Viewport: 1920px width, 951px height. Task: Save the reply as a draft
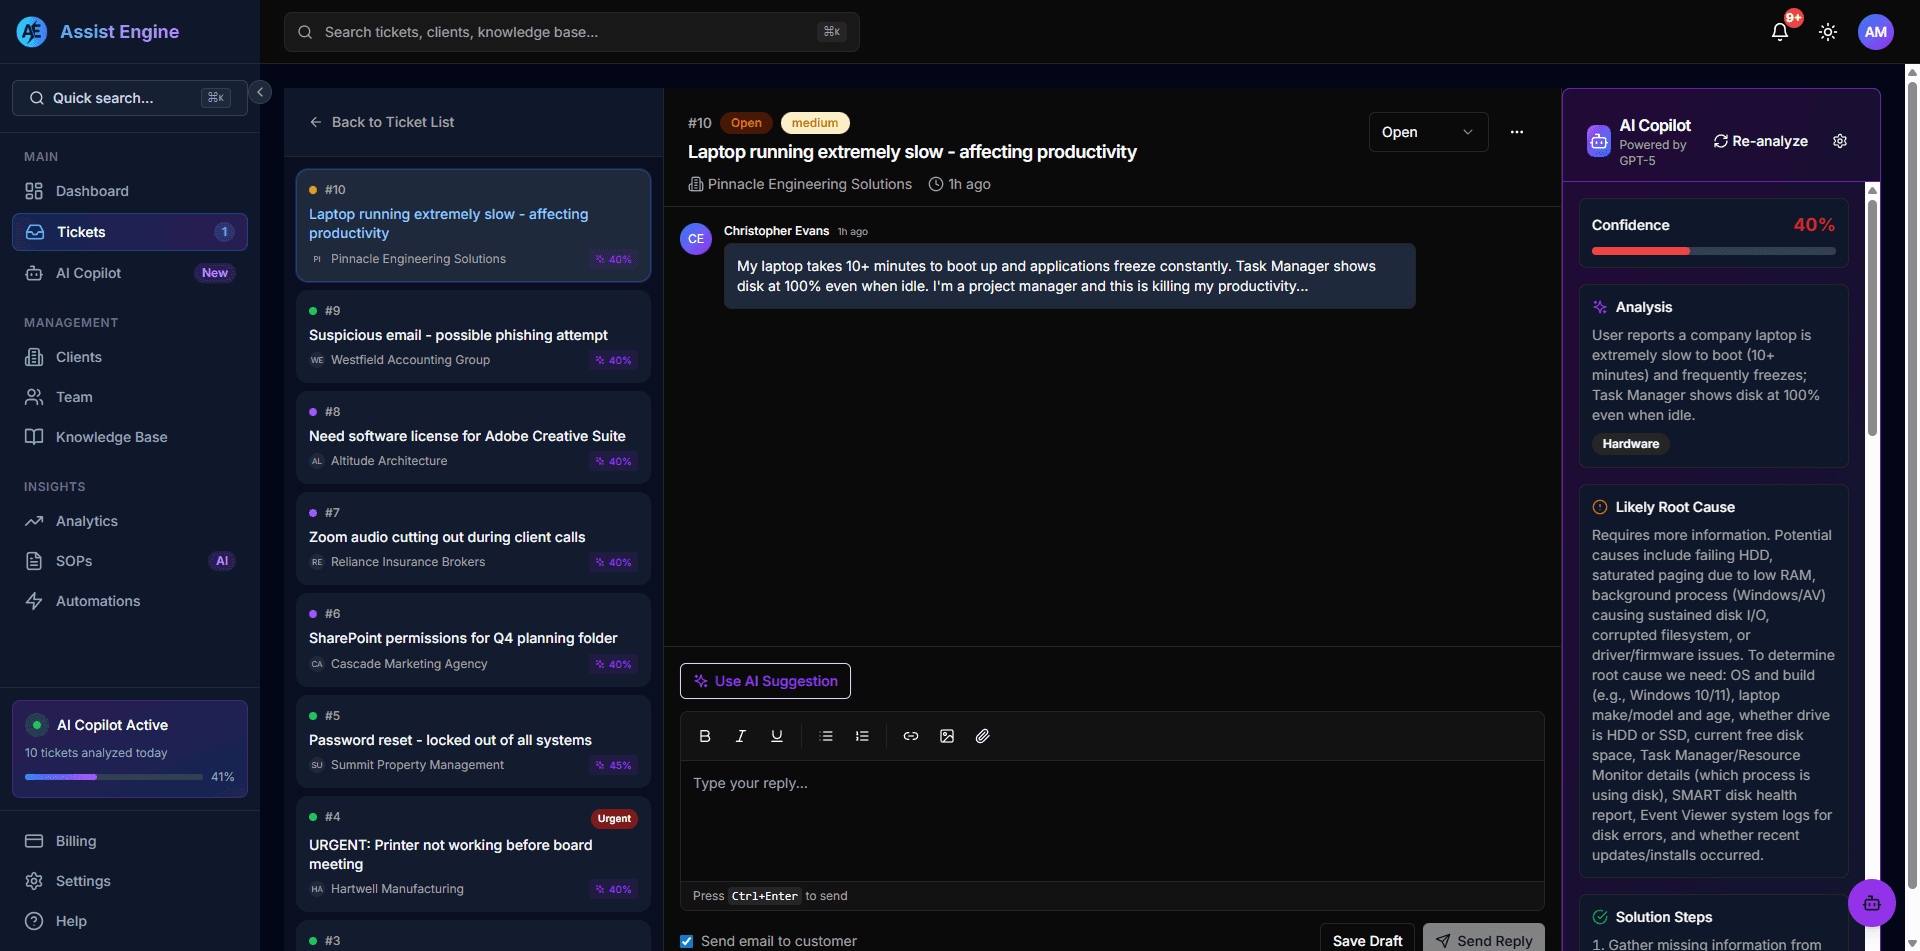pyautogui.click(x=1367, y=940)
